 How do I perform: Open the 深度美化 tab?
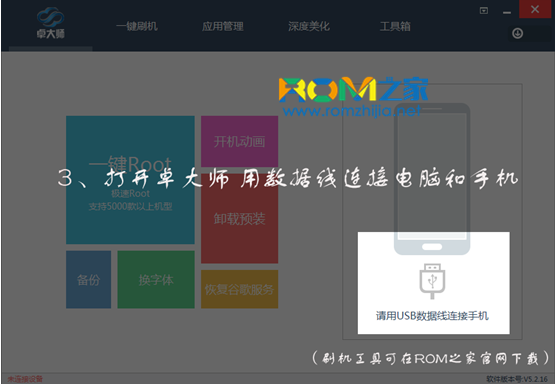[309, 26]
